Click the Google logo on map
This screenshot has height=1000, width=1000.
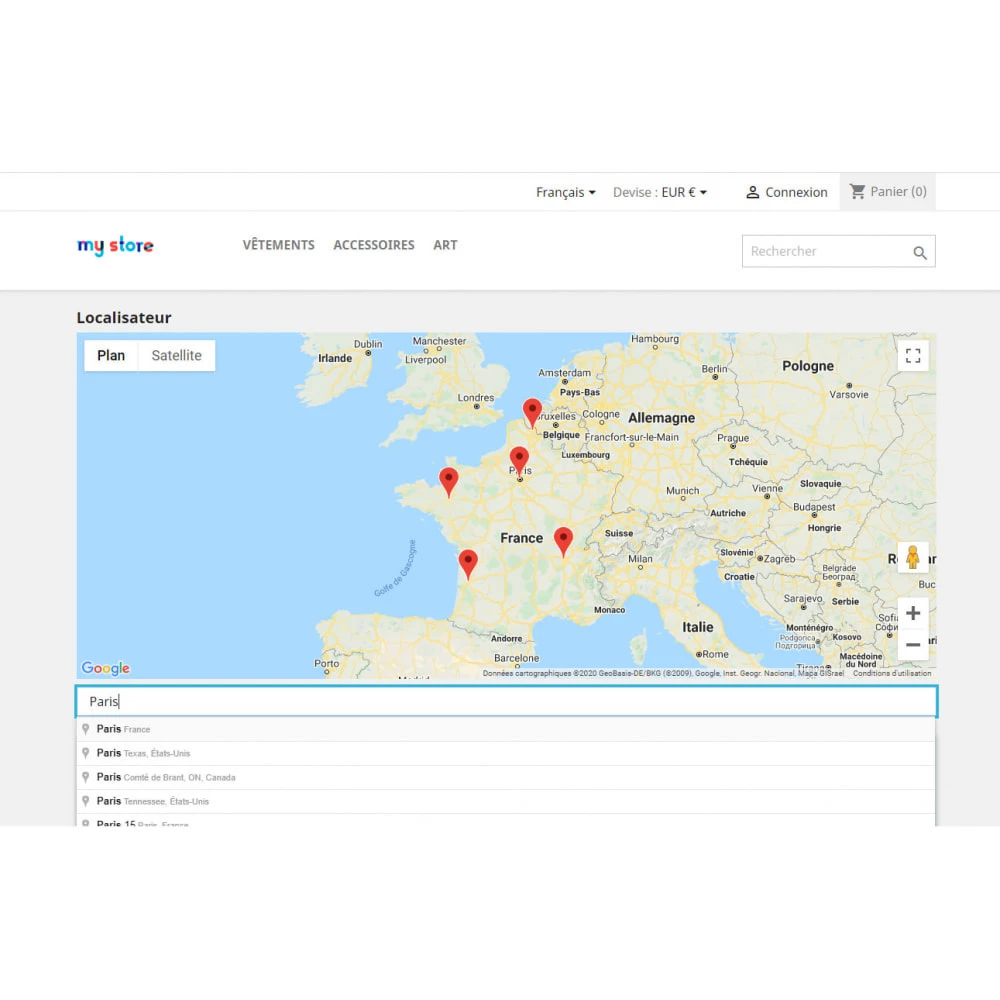[106, 668]
